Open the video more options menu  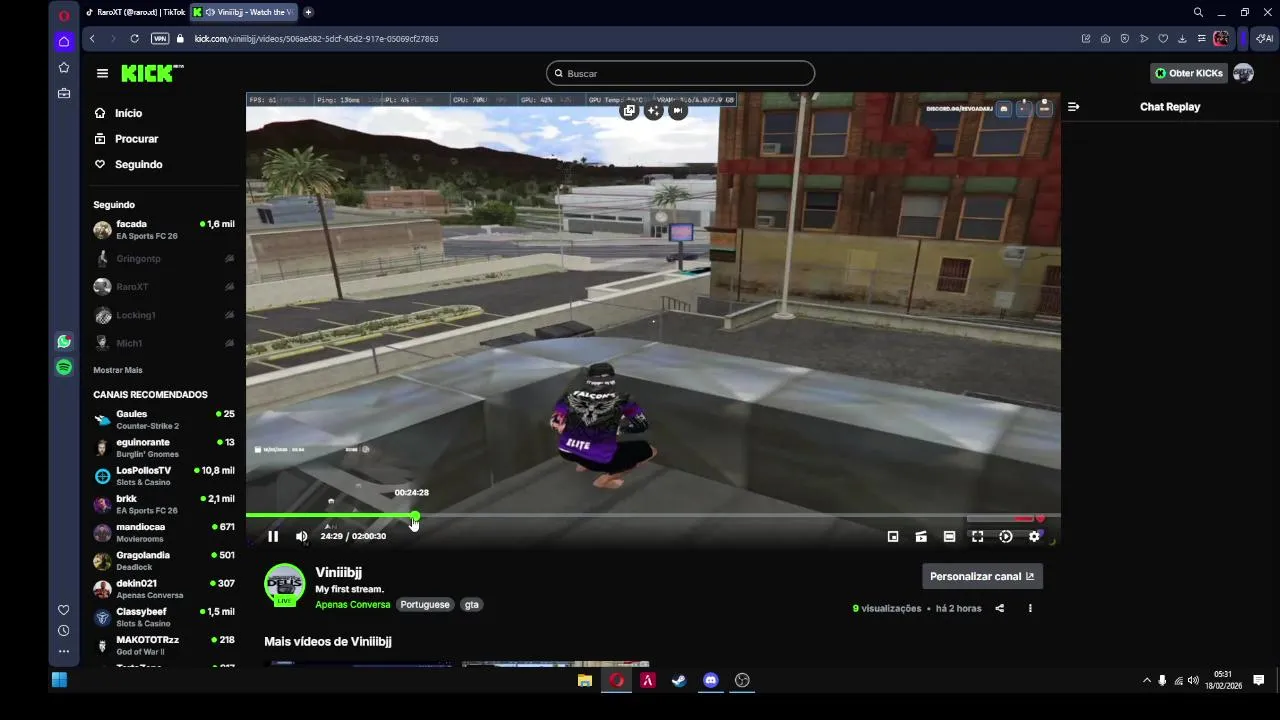(1030, 608)
